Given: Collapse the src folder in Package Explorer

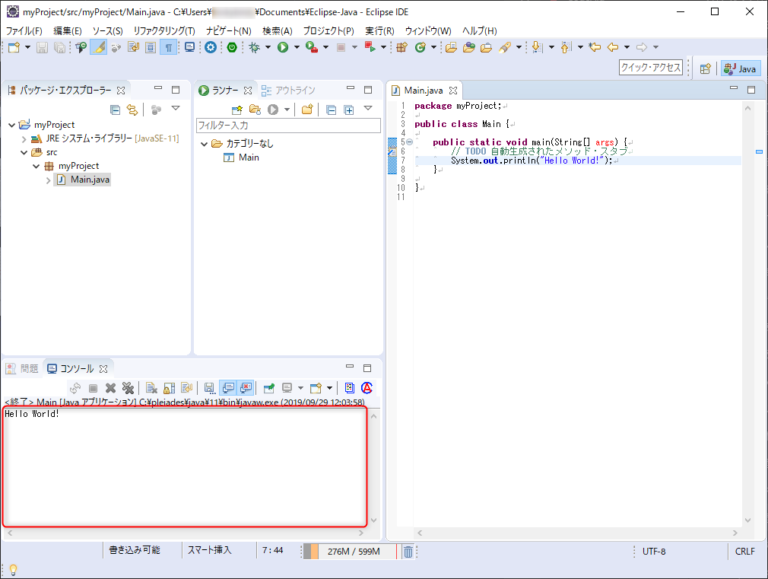Looking at the screenshot, I should coord(23,152).
